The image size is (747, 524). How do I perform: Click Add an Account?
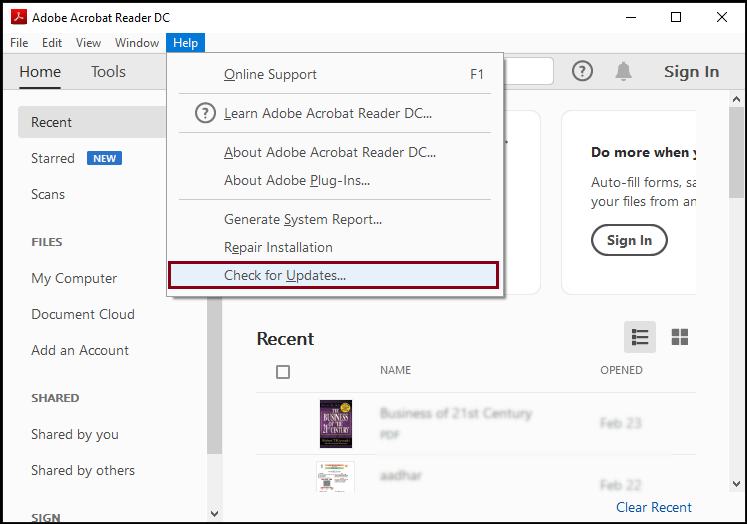(80, 351)
